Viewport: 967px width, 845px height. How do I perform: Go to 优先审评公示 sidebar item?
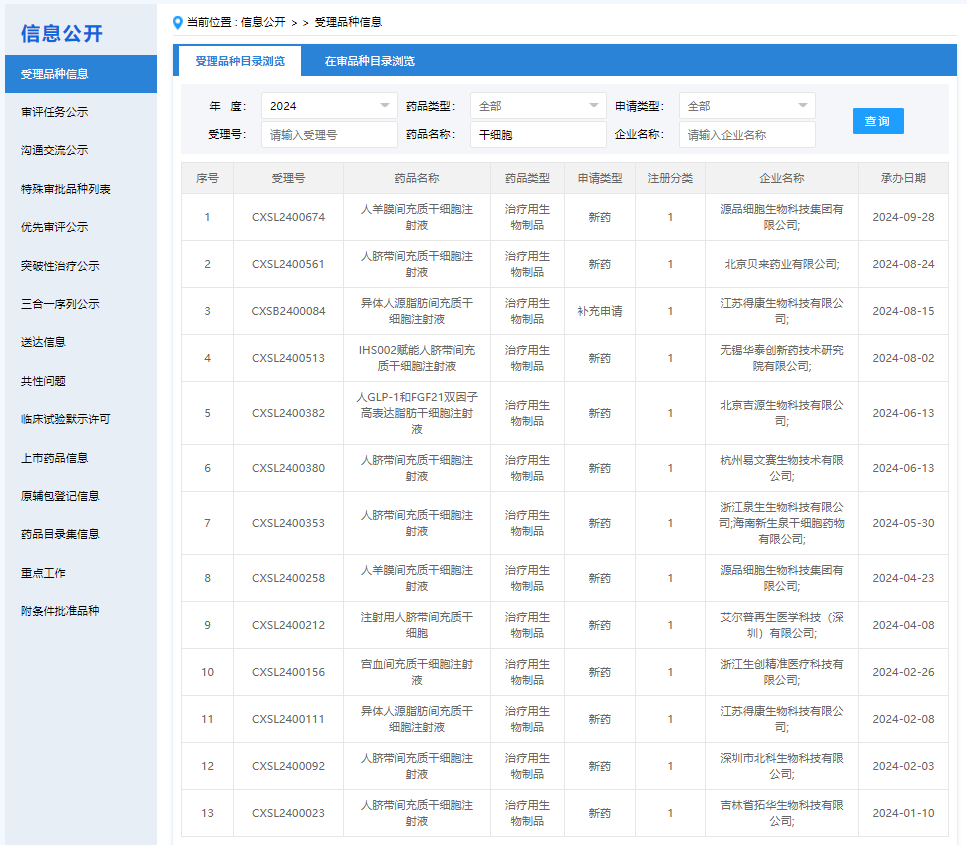coord(55,227)
